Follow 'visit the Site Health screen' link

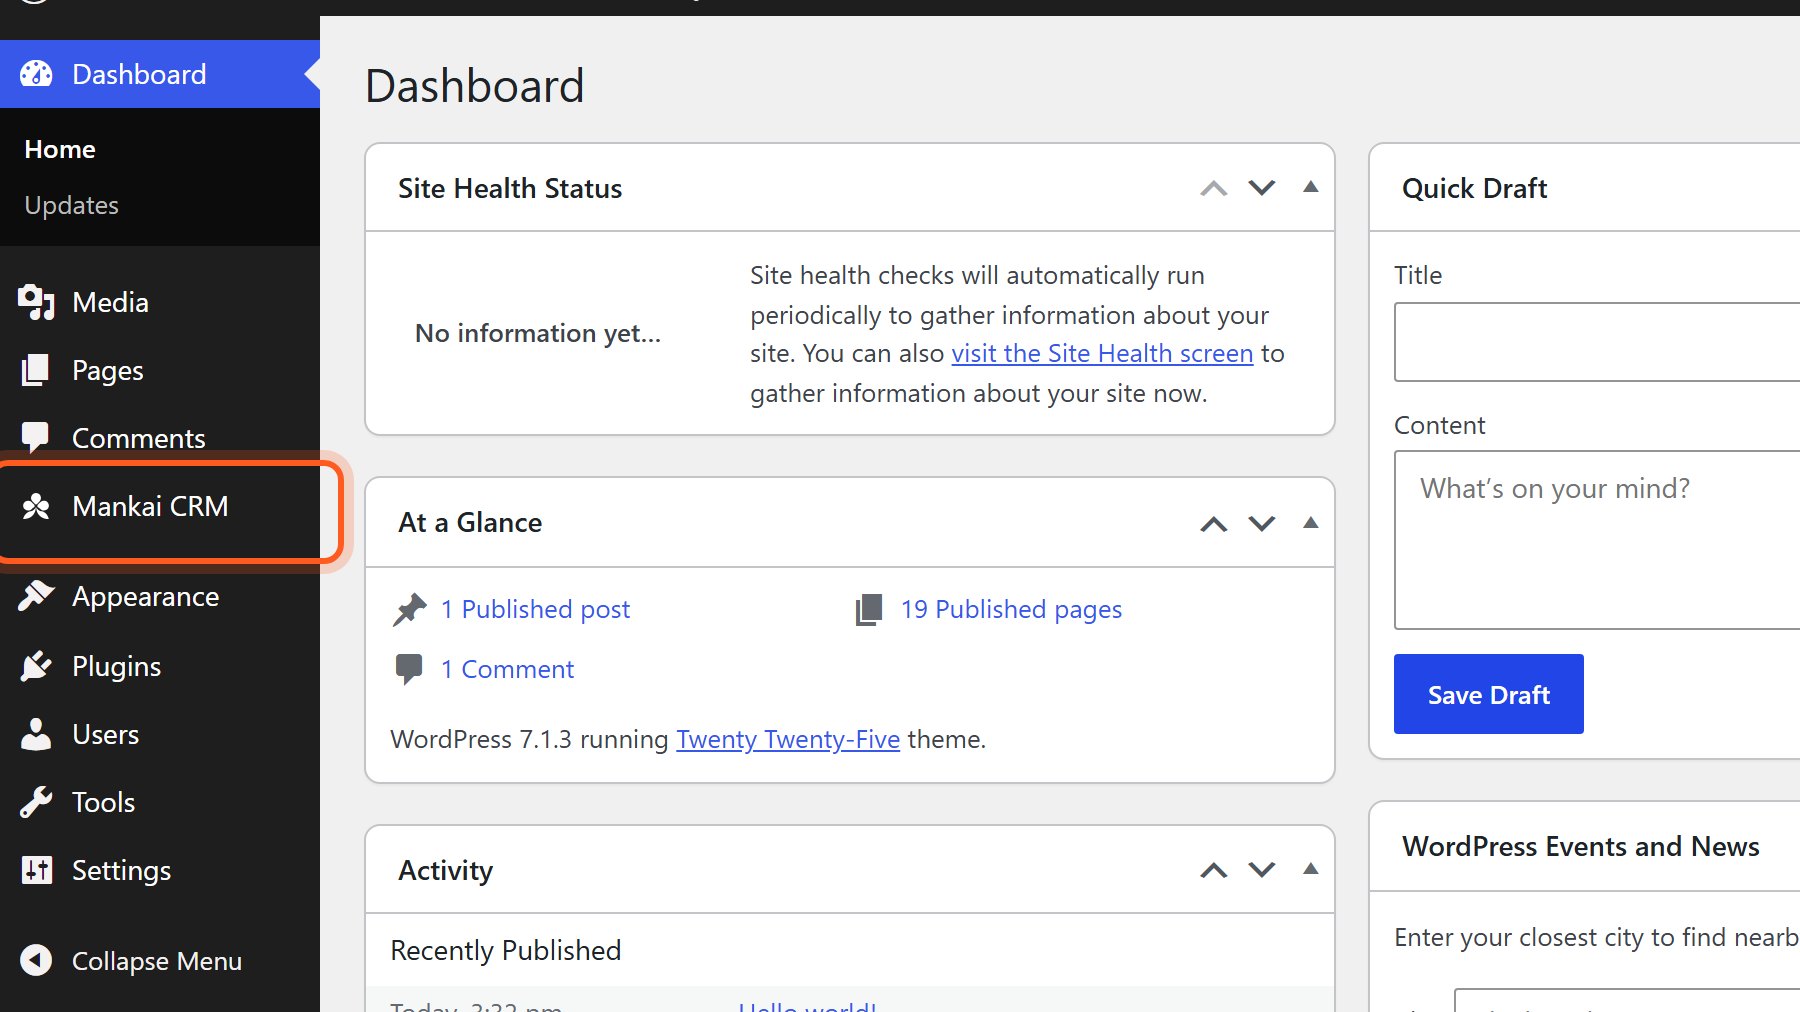tap(1102, 353)
